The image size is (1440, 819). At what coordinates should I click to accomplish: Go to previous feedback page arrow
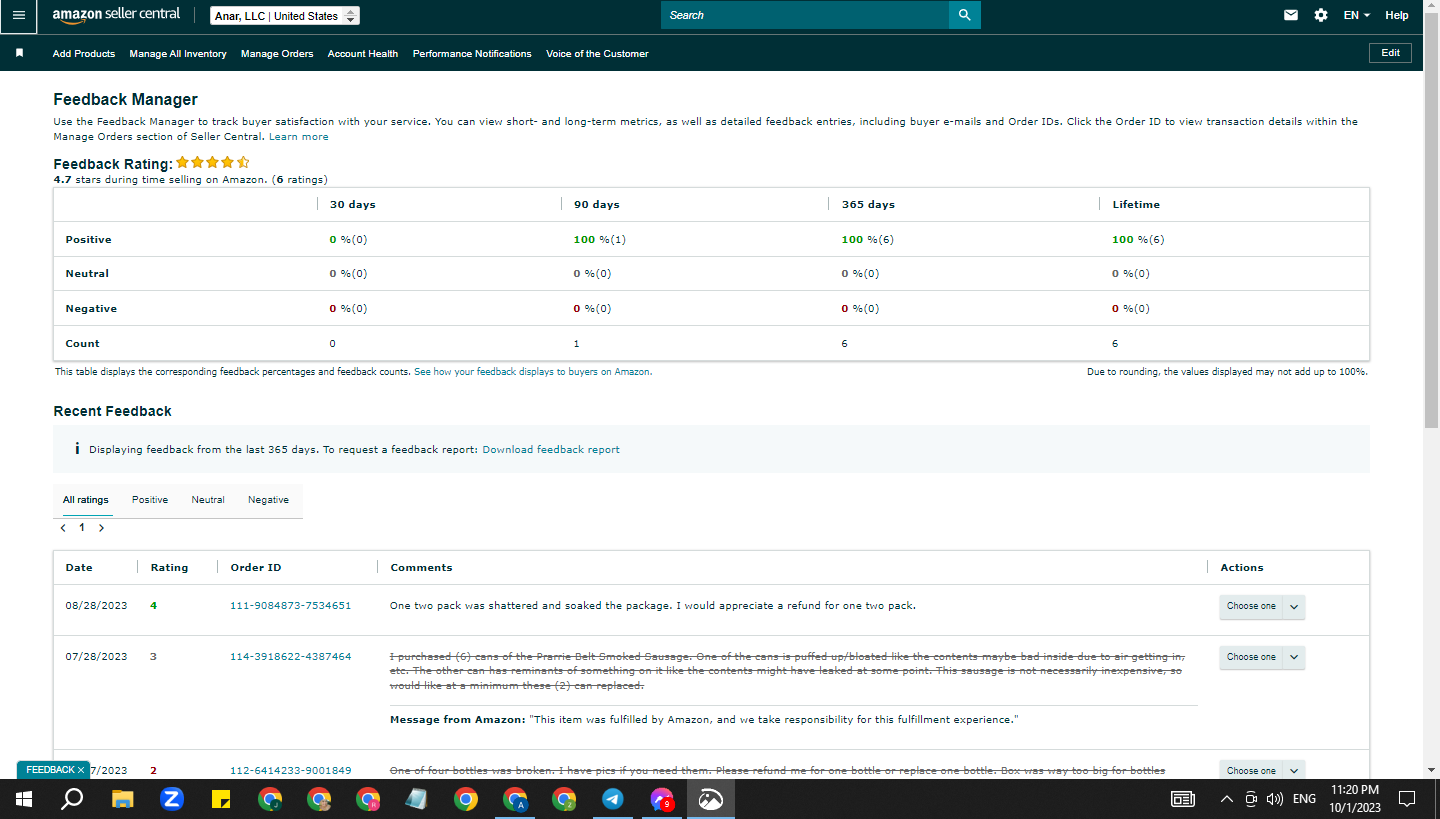(64, 528)
